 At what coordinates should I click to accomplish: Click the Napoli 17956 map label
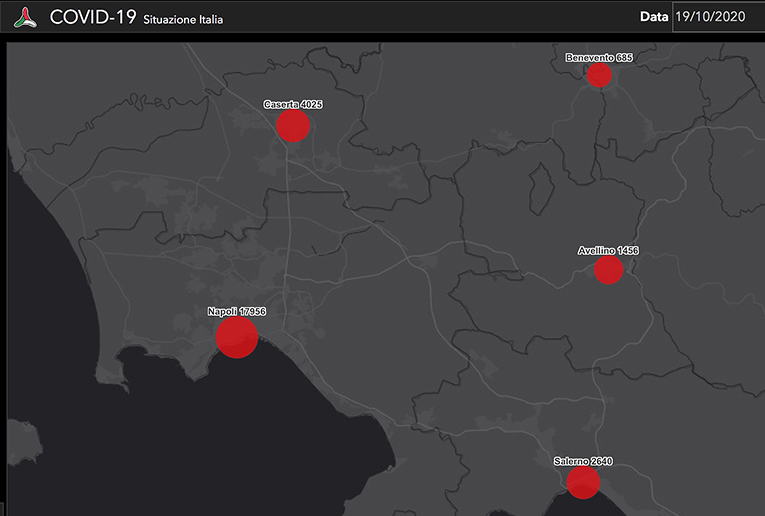[x=237, y=311]
